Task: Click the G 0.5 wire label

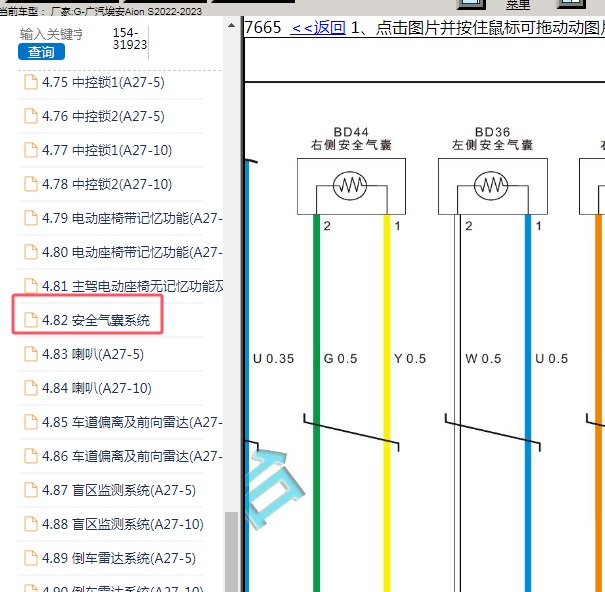Action: point(340,359)
